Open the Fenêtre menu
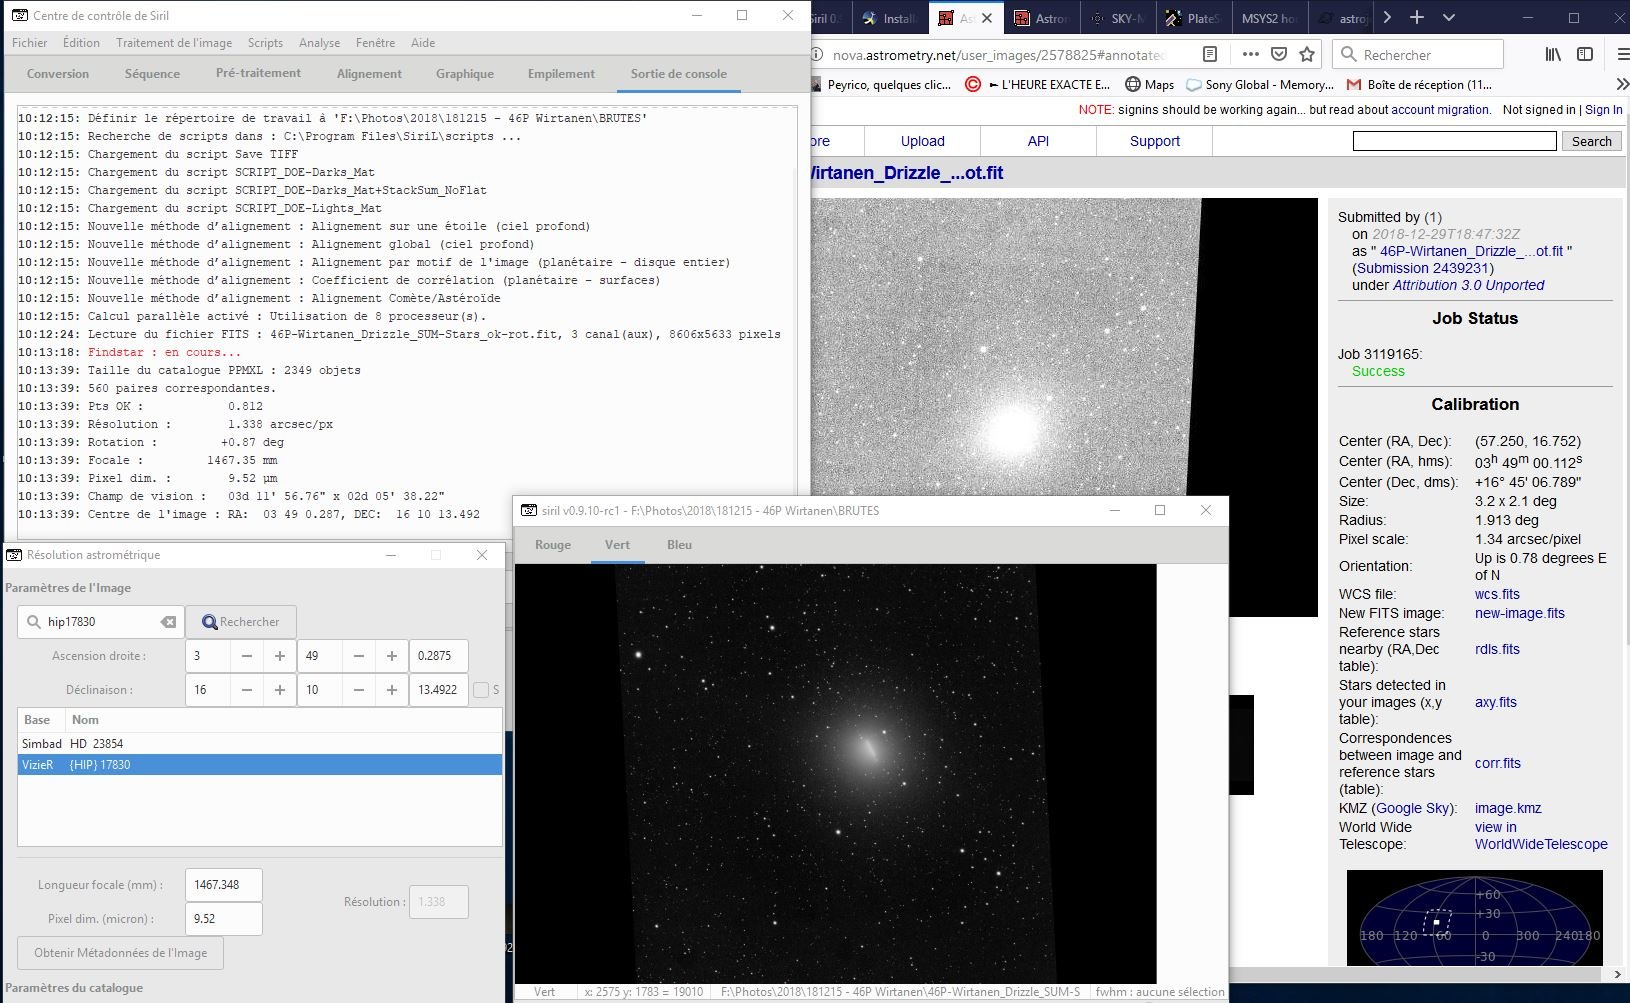This screenshot has height=1003, width=1630. tap(375, 43)
